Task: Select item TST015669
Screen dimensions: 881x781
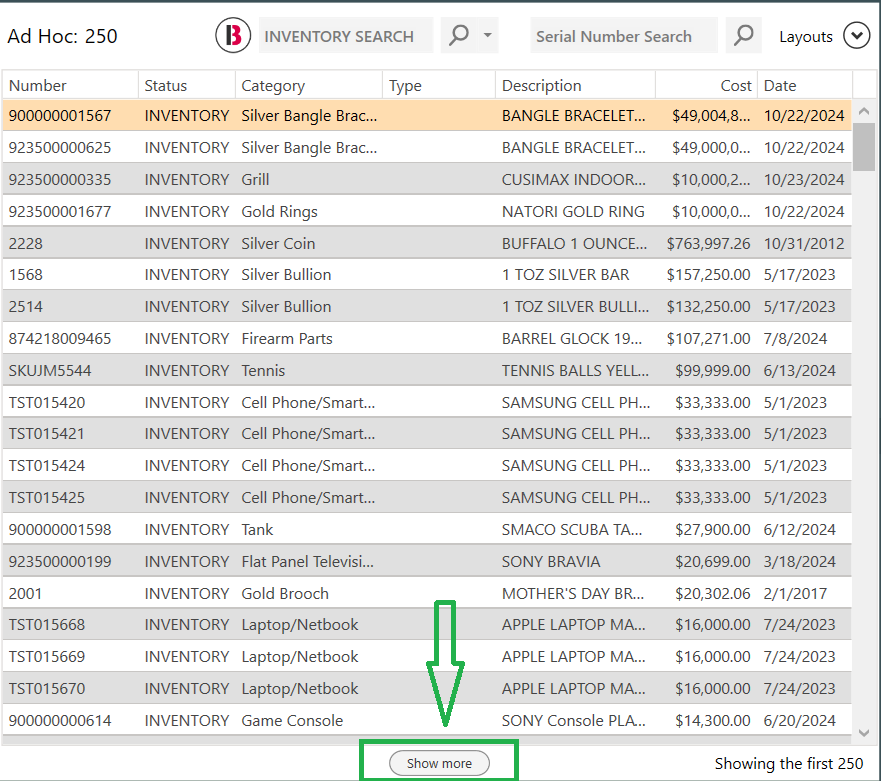Action: pos(427,656)
